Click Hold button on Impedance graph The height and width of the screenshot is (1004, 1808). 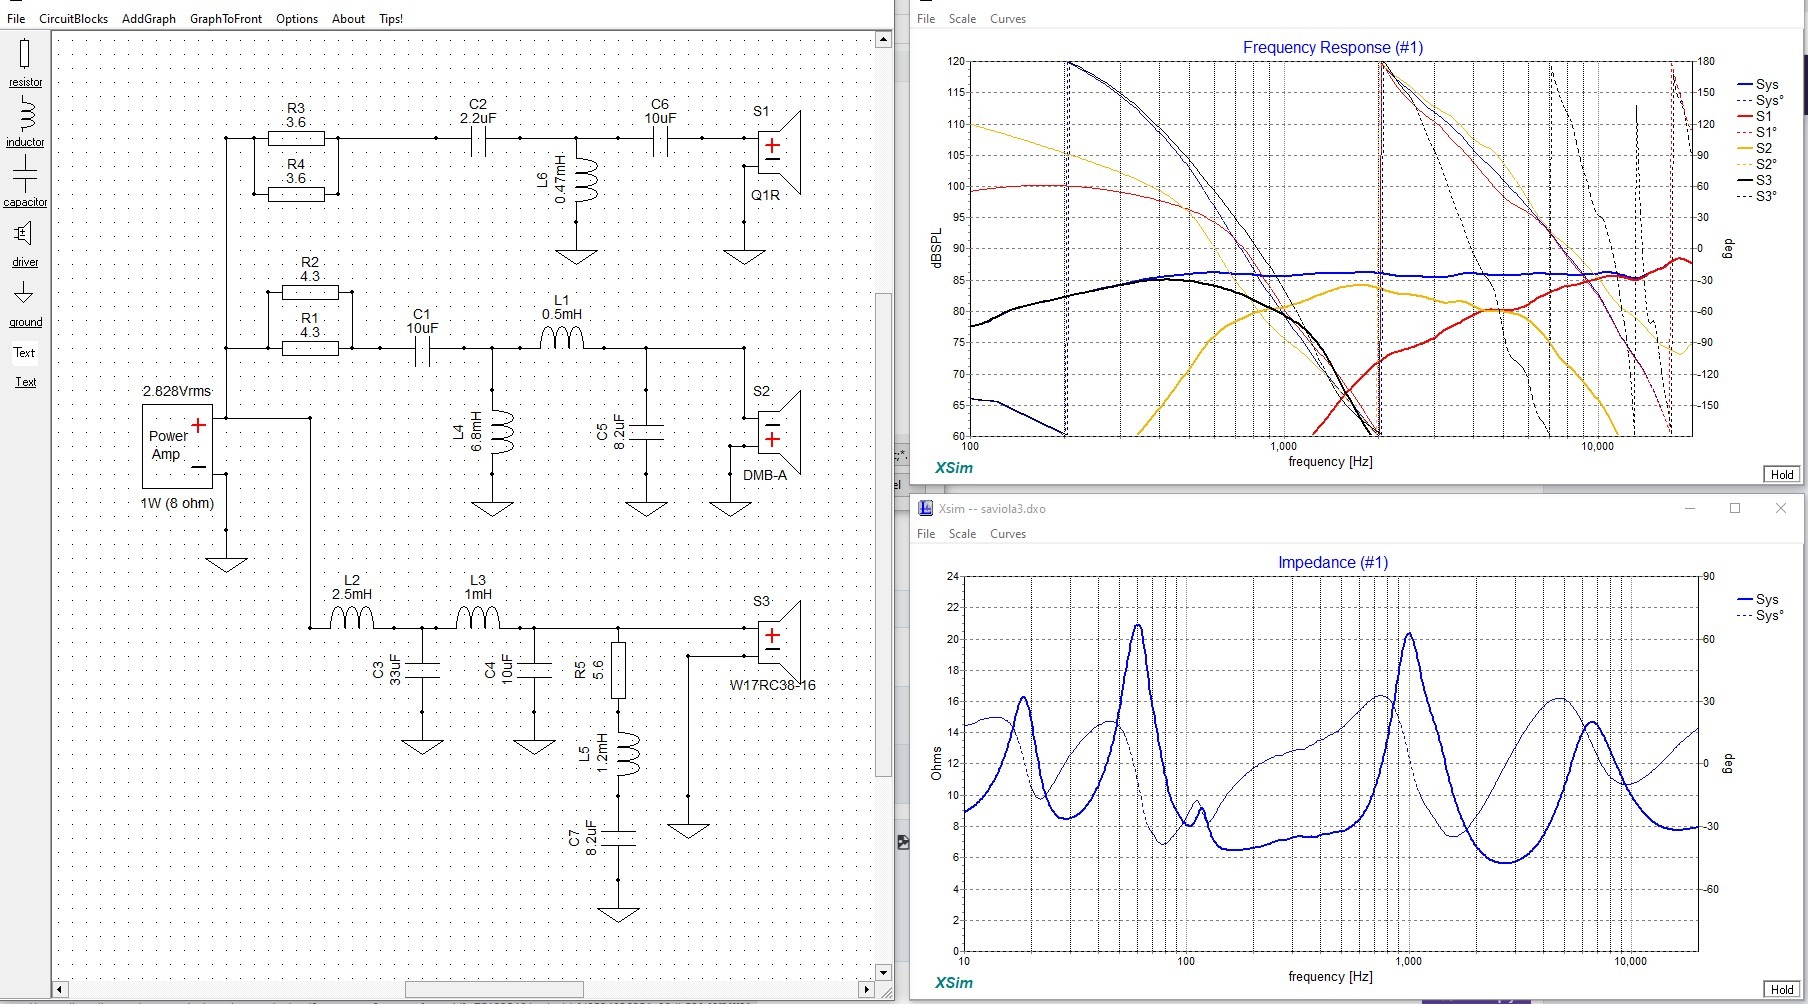click(1782, 989)
